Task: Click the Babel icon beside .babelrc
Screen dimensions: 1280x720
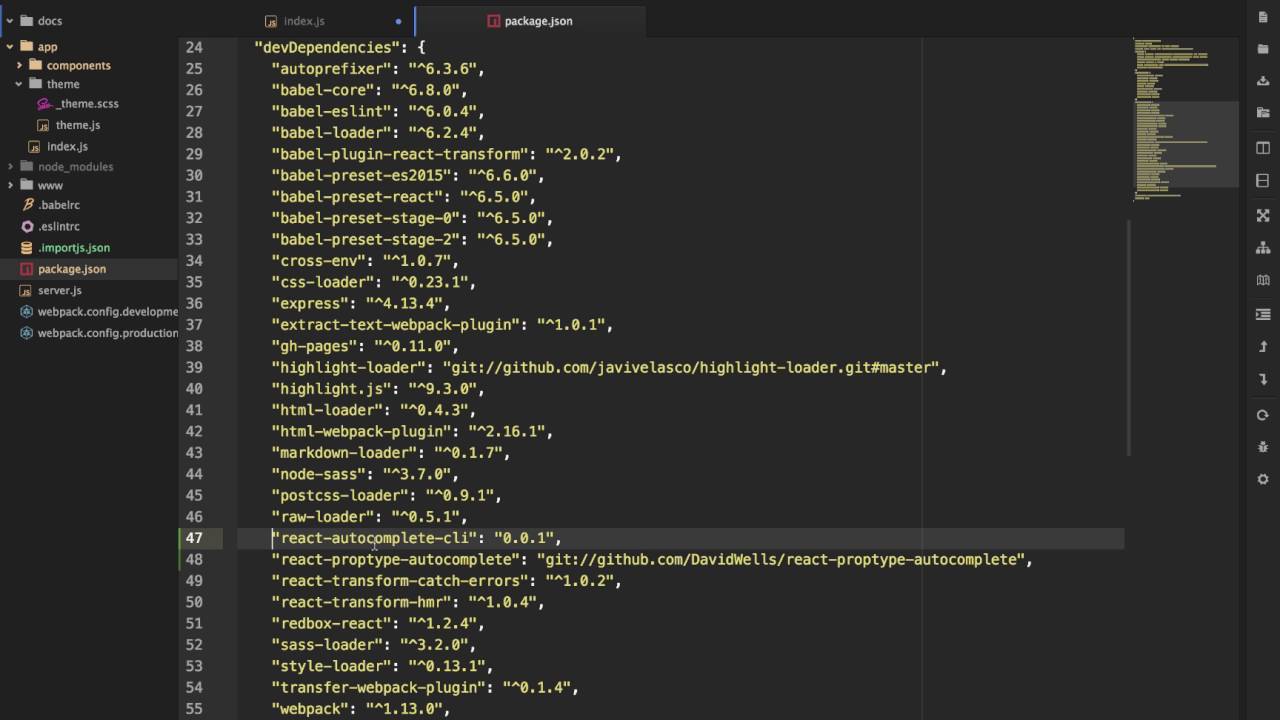Action: point(28,205)
